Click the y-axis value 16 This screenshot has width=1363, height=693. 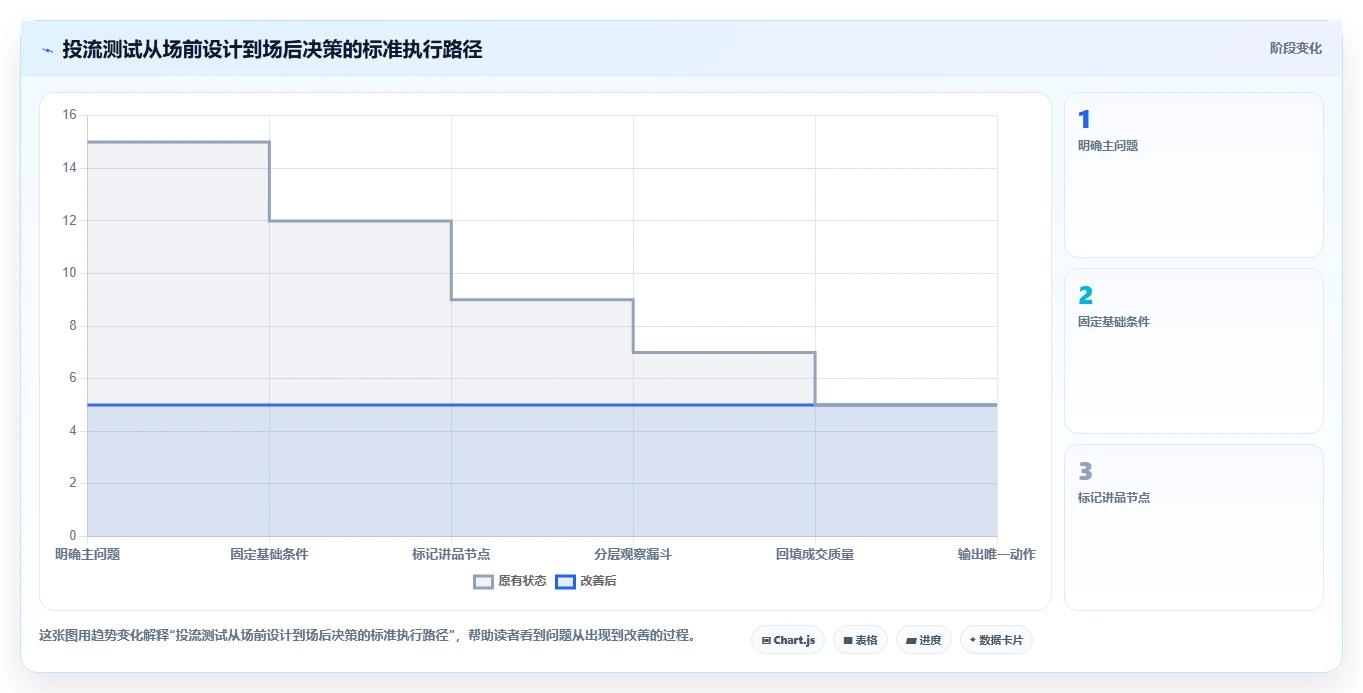pos(69,115)
